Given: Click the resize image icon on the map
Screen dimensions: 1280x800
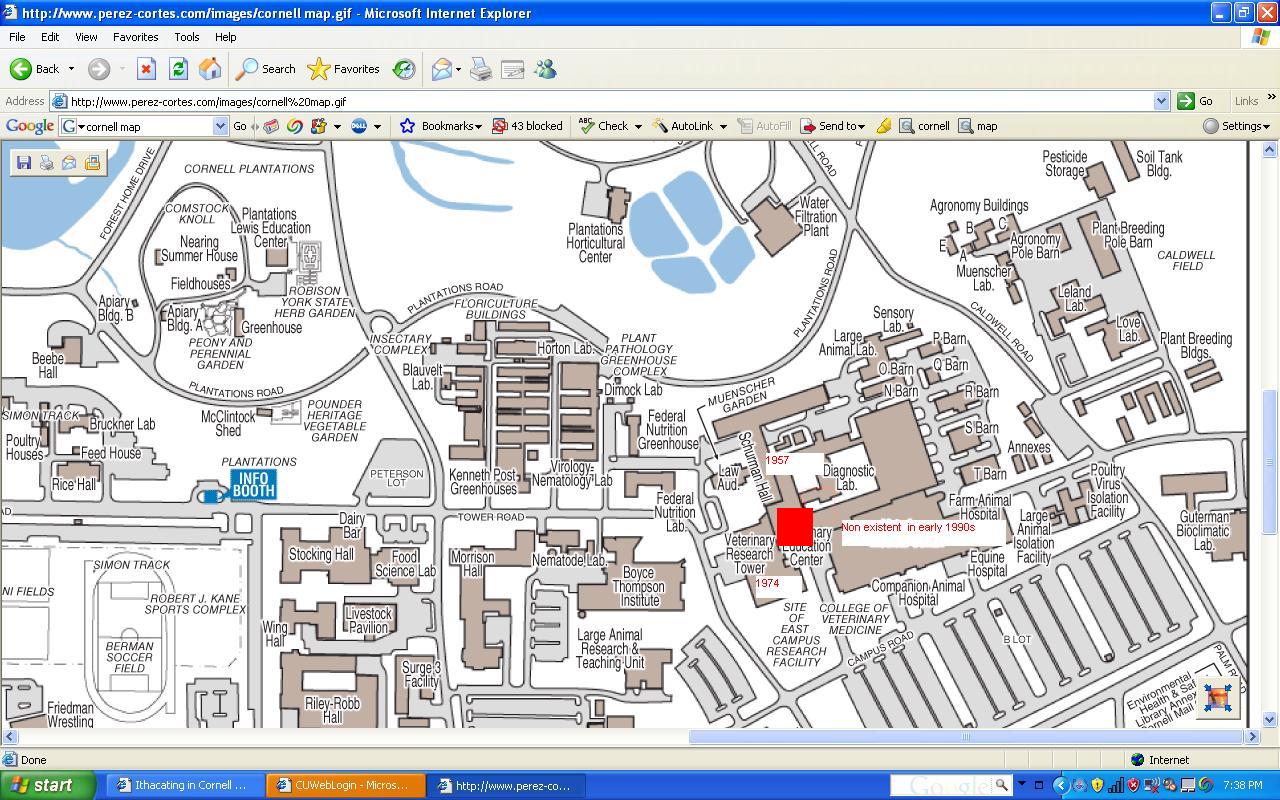Looking at the screenshot, I should (x=1217, y=698).
